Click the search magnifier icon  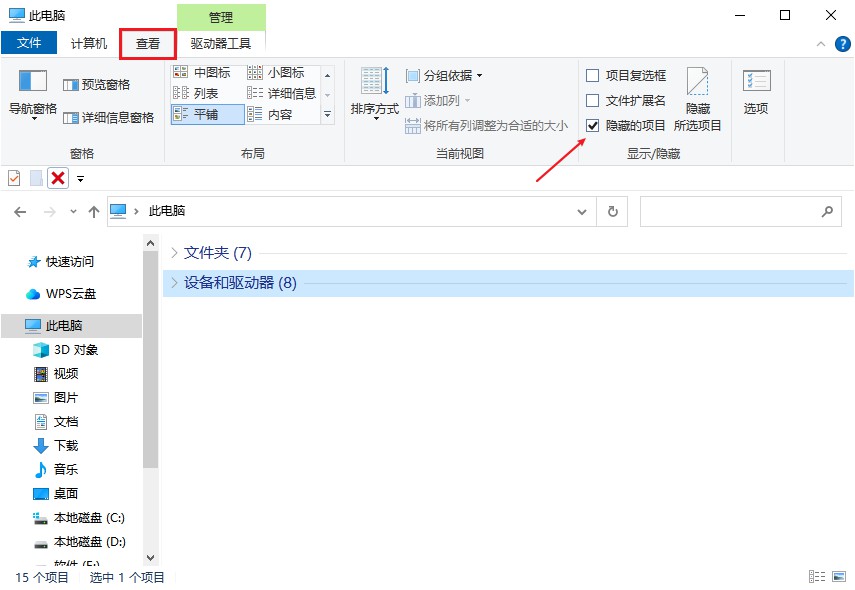827,211
